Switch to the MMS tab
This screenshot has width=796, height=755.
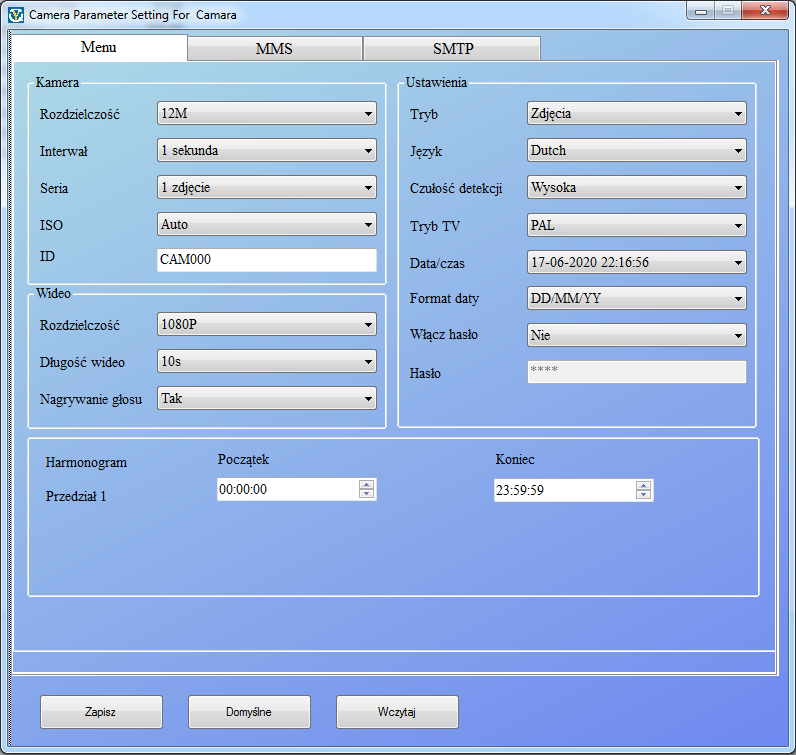(x=274, y=49)
